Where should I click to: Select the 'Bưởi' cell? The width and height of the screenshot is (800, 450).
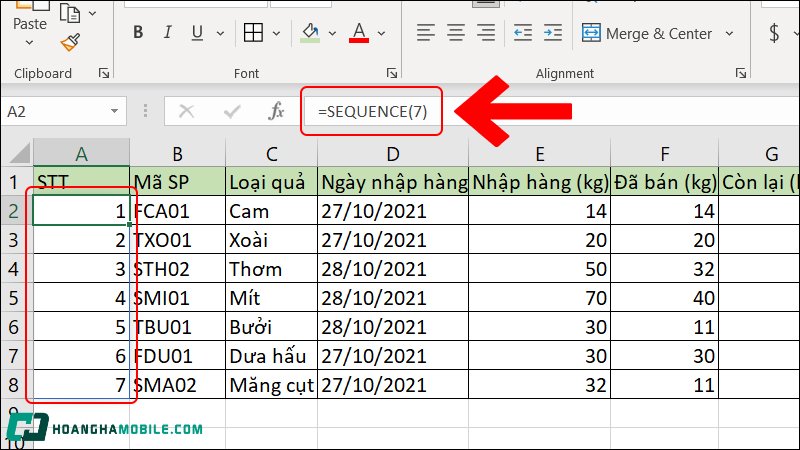tap(271, 327)
